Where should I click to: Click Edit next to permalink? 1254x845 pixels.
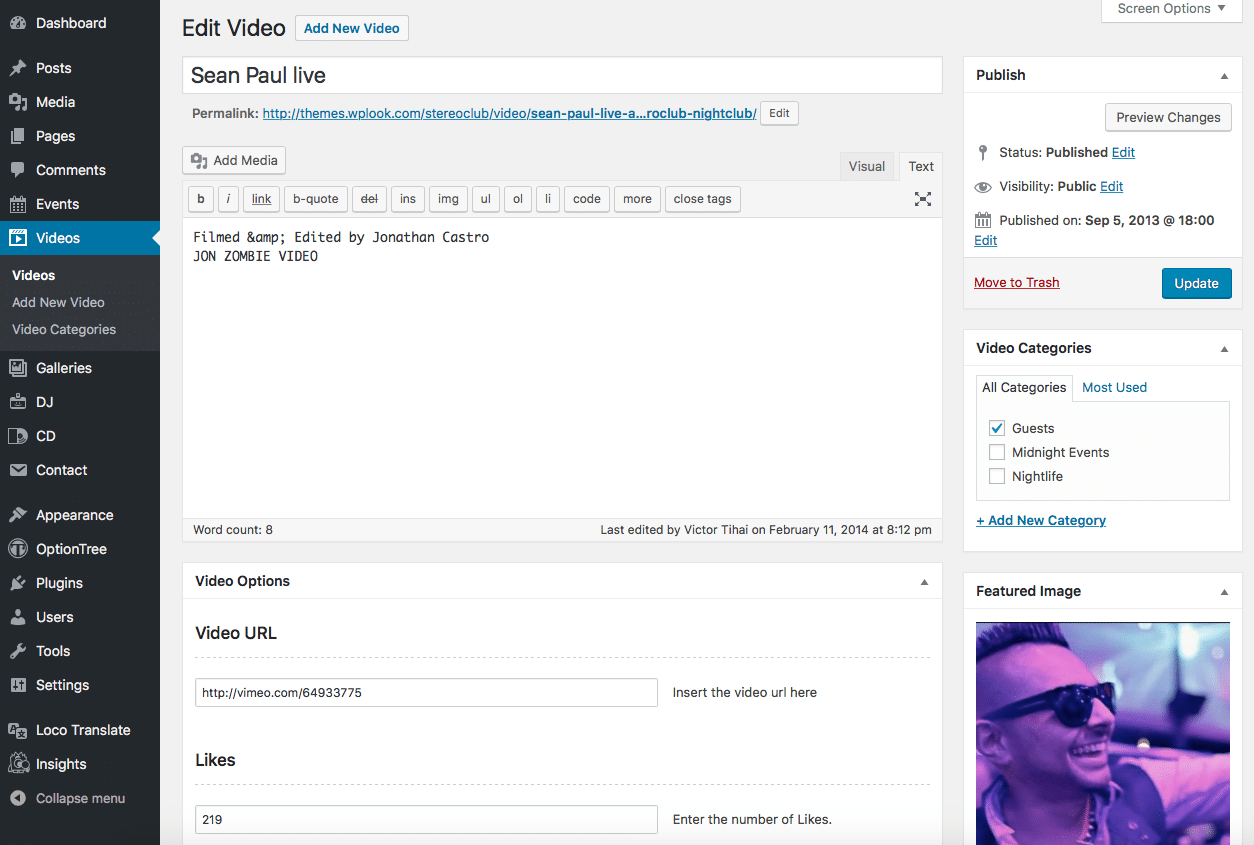[x=779, y=113]
